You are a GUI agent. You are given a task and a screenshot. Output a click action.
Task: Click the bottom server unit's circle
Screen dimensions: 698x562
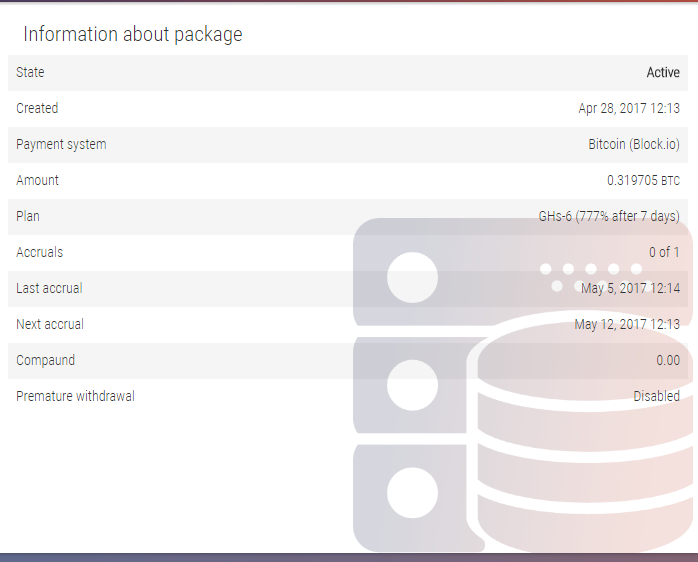[412, 493]
